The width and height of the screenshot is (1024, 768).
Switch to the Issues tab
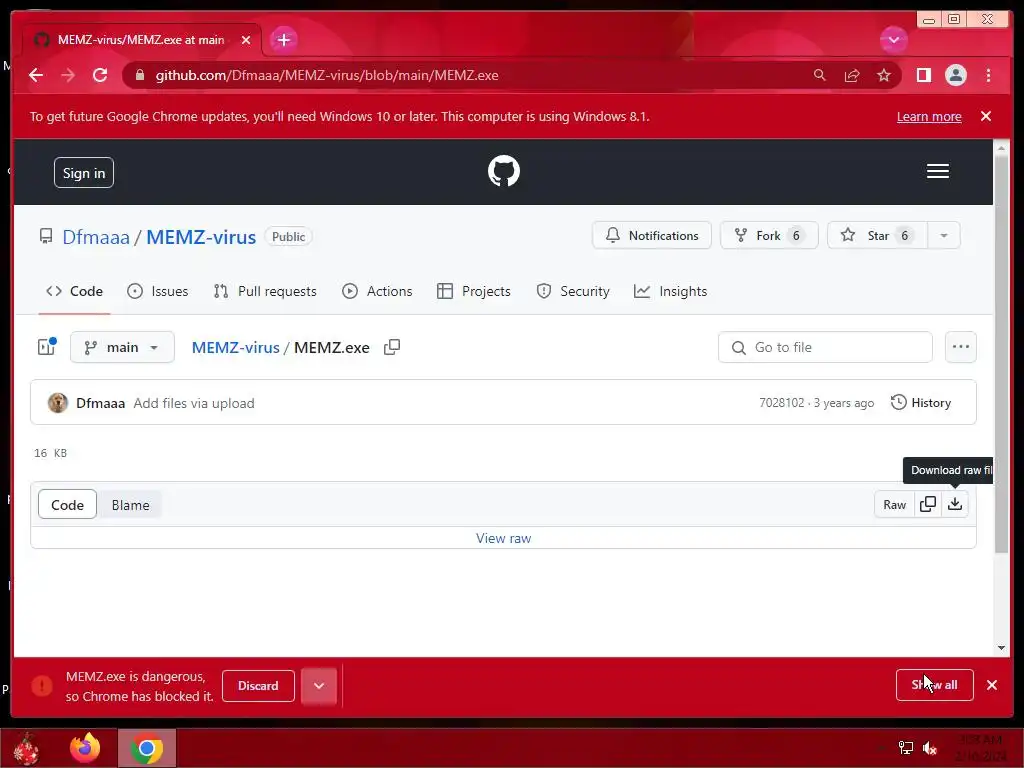click(x=157, y=291)
